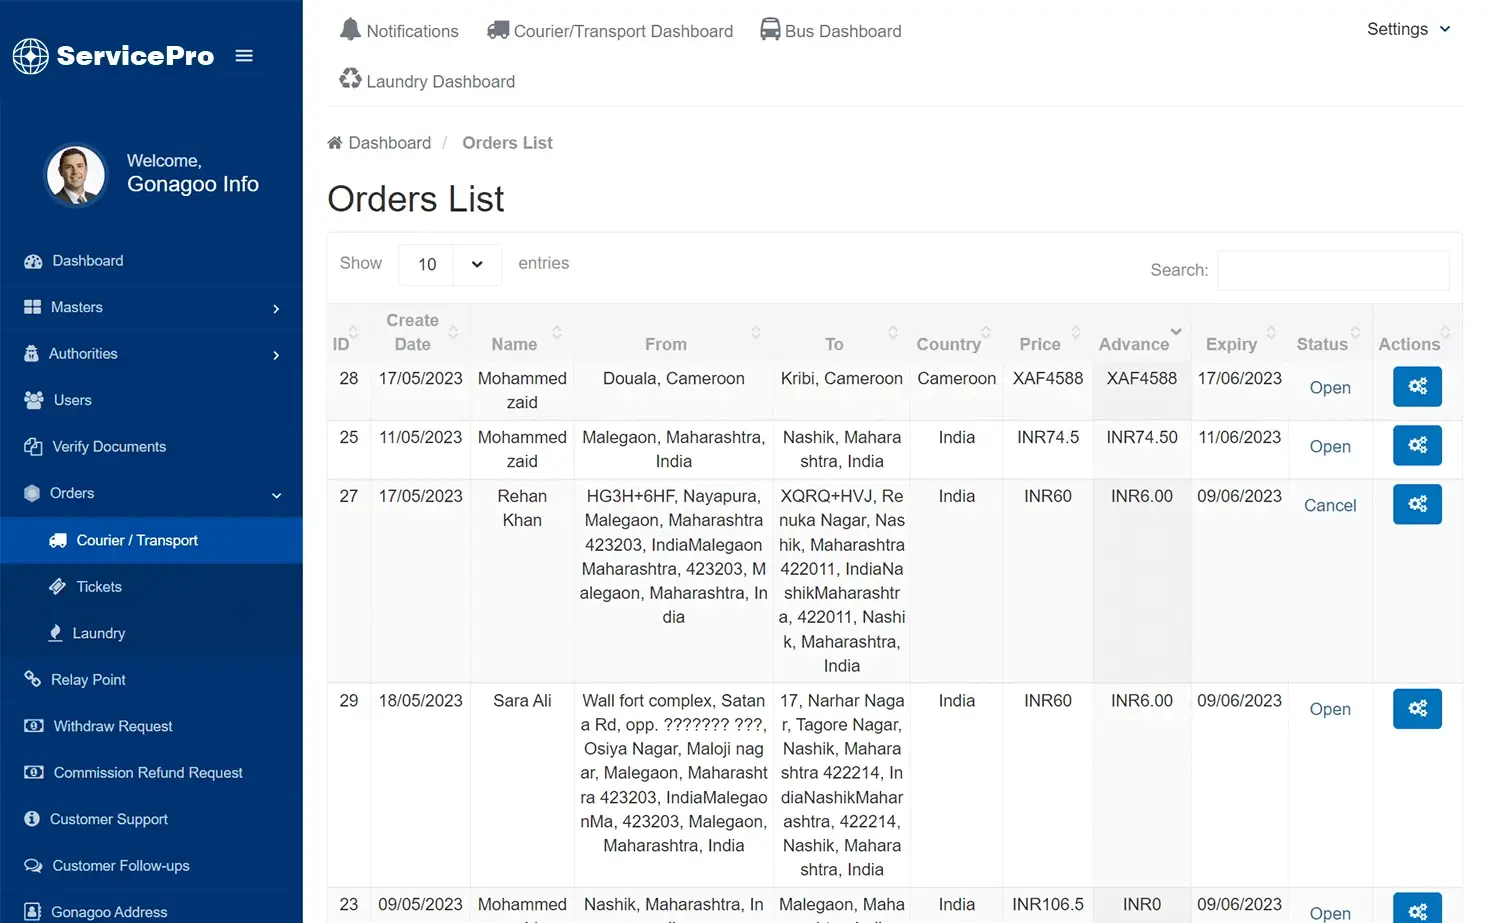Click the Users sidebar icon
Viewport: 1487px width, 923px height.
(x=33, y=400)
